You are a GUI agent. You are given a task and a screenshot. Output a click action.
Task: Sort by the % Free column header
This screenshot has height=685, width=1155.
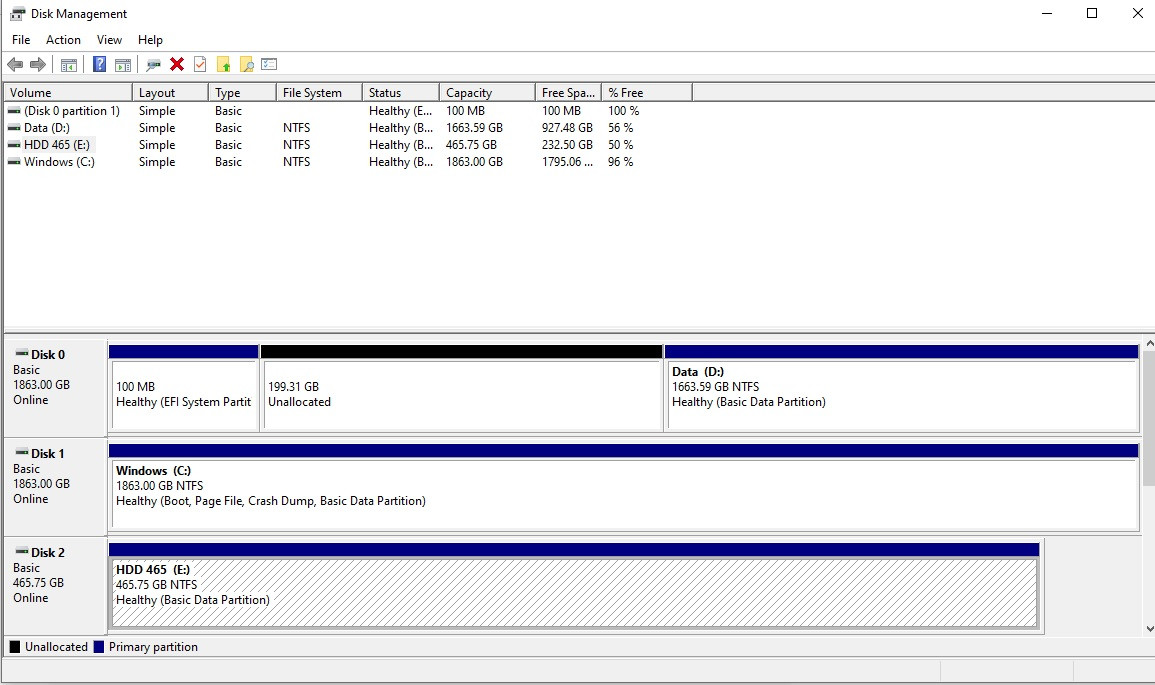coord(647,93)
